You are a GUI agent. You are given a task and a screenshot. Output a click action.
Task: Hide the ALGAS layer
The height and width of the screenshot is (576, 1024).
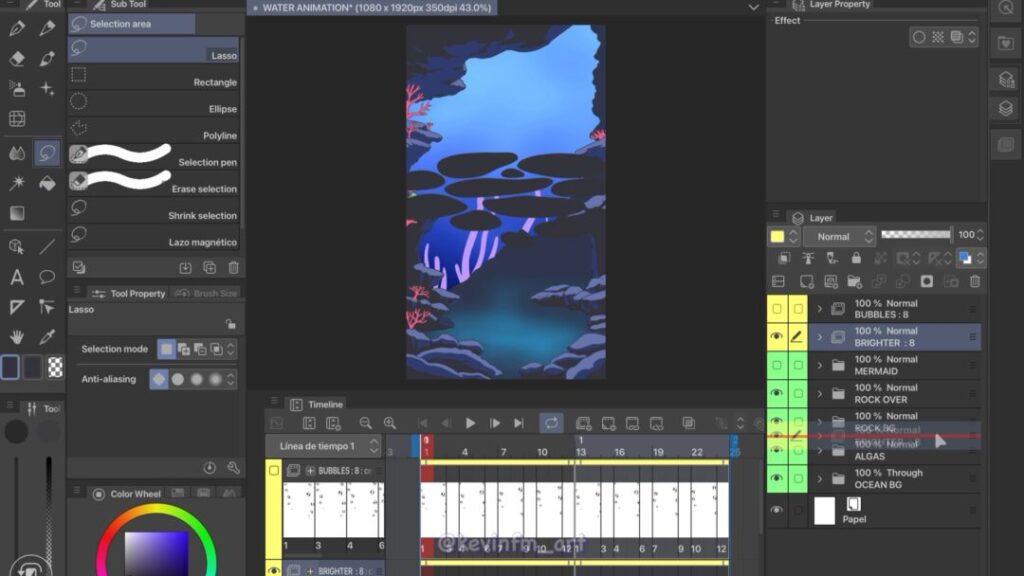tap(776, 451)
